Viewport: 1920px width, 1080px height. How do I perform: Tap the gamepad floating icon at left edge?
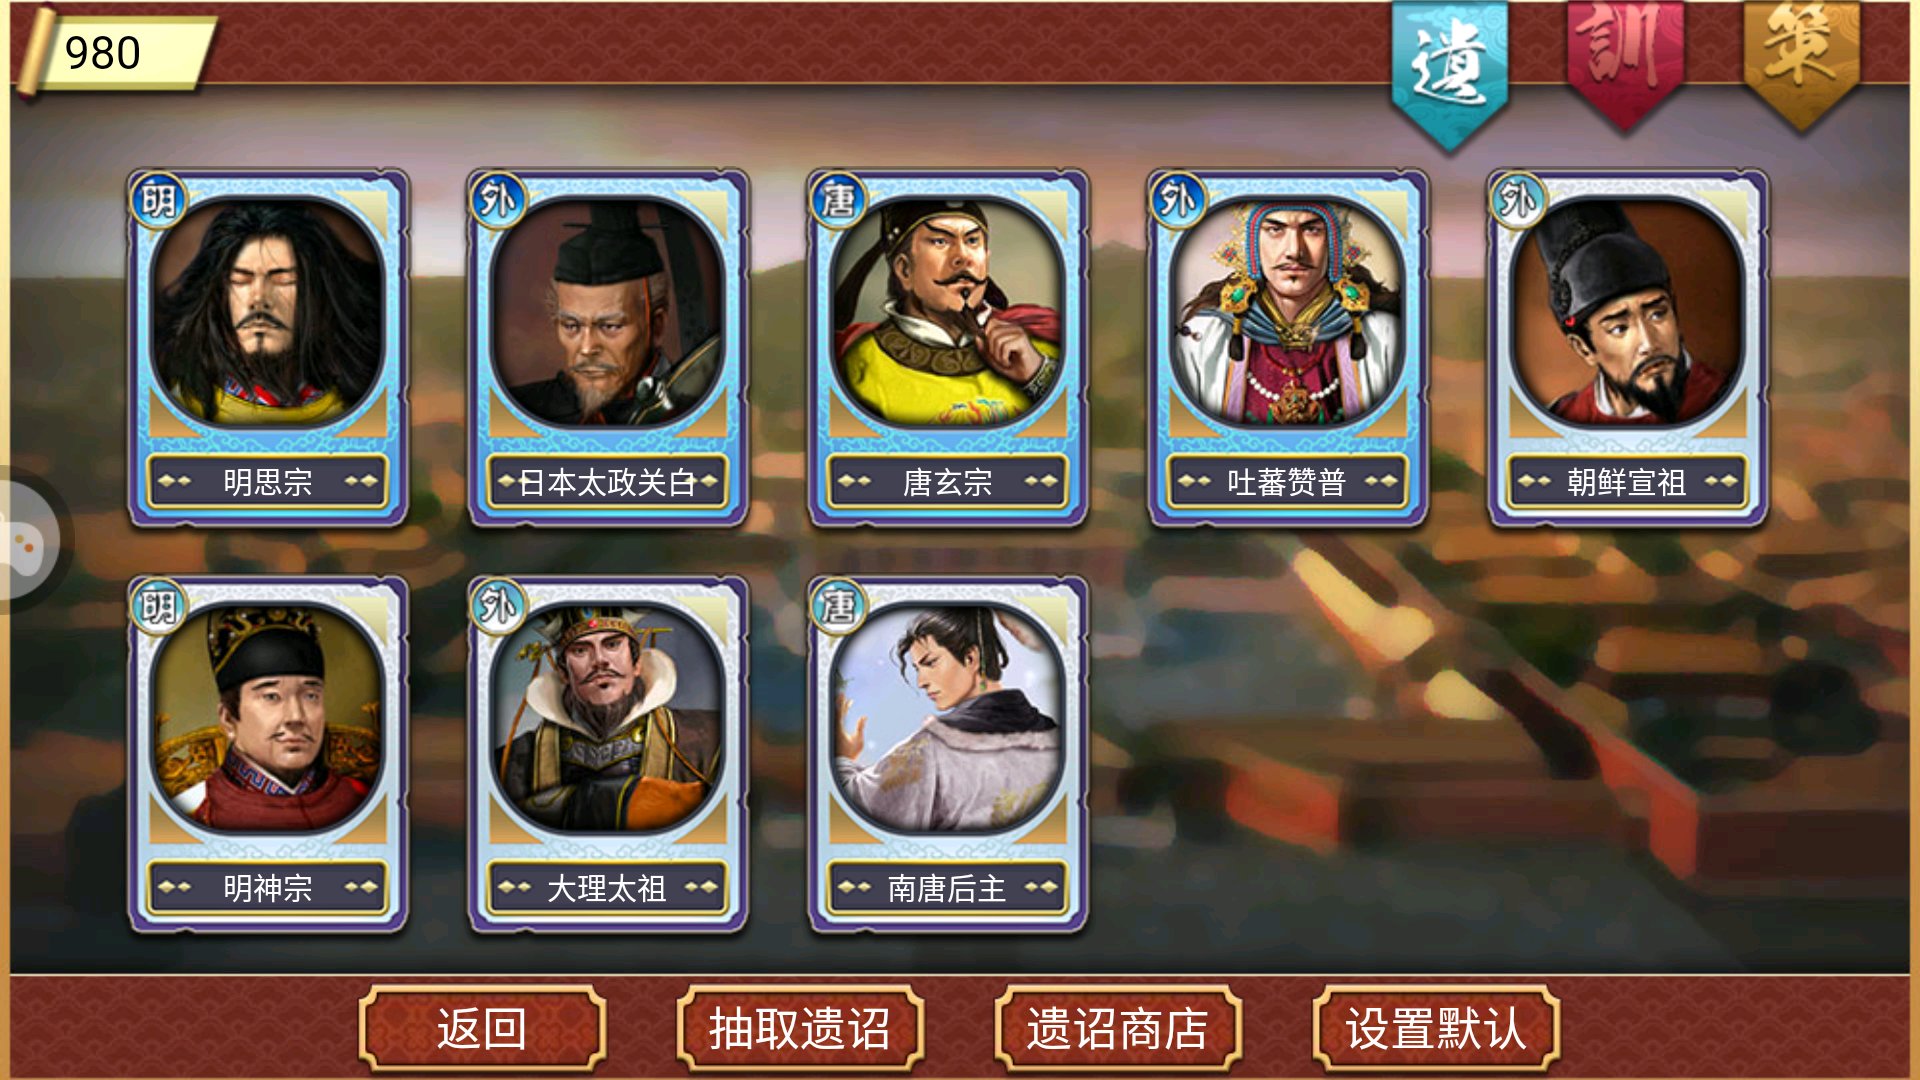25,541
